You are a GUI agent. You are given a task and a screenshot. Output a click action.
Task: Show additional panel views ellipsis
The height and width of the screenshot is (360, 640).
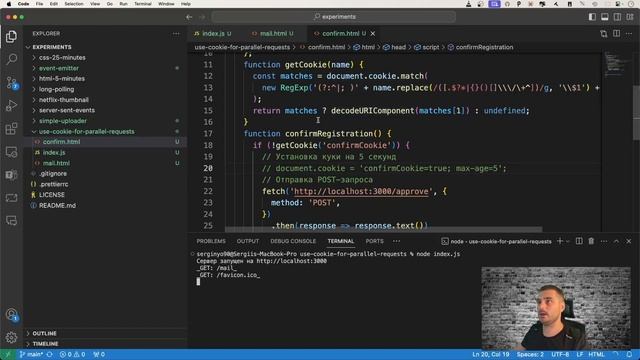coord(396,241)
